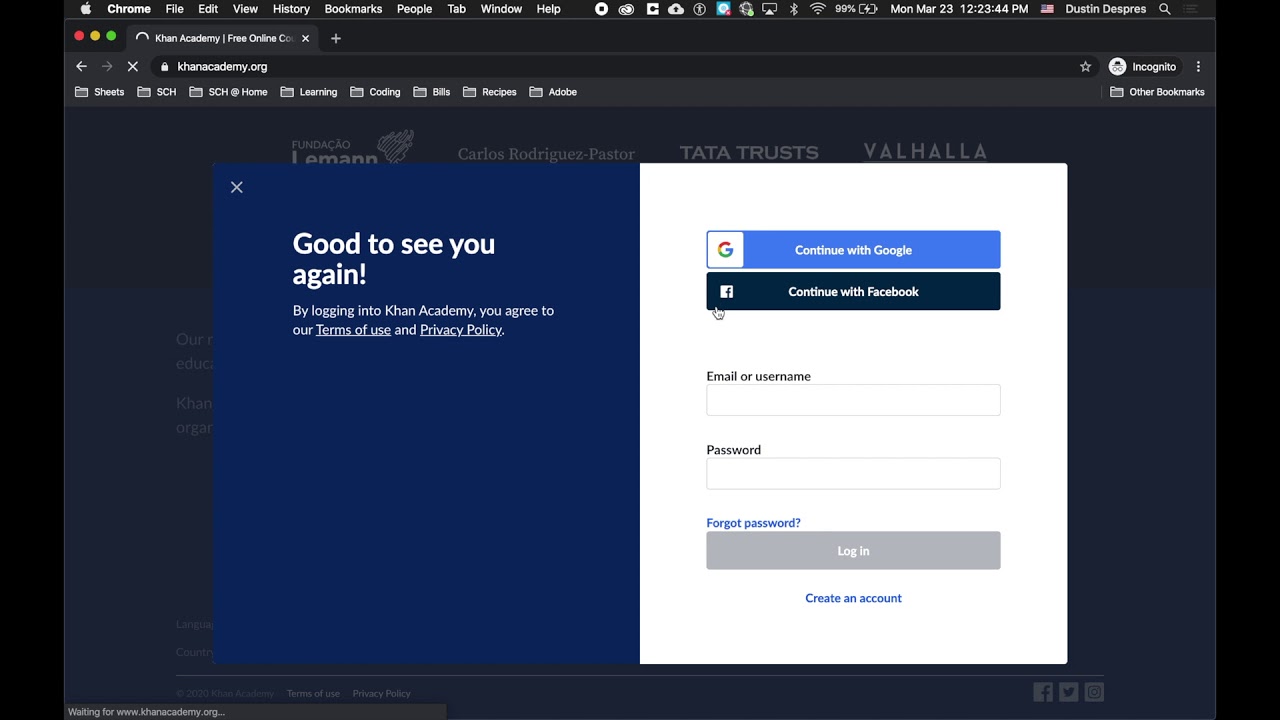Close the login dialog with the X

(237, 187)
